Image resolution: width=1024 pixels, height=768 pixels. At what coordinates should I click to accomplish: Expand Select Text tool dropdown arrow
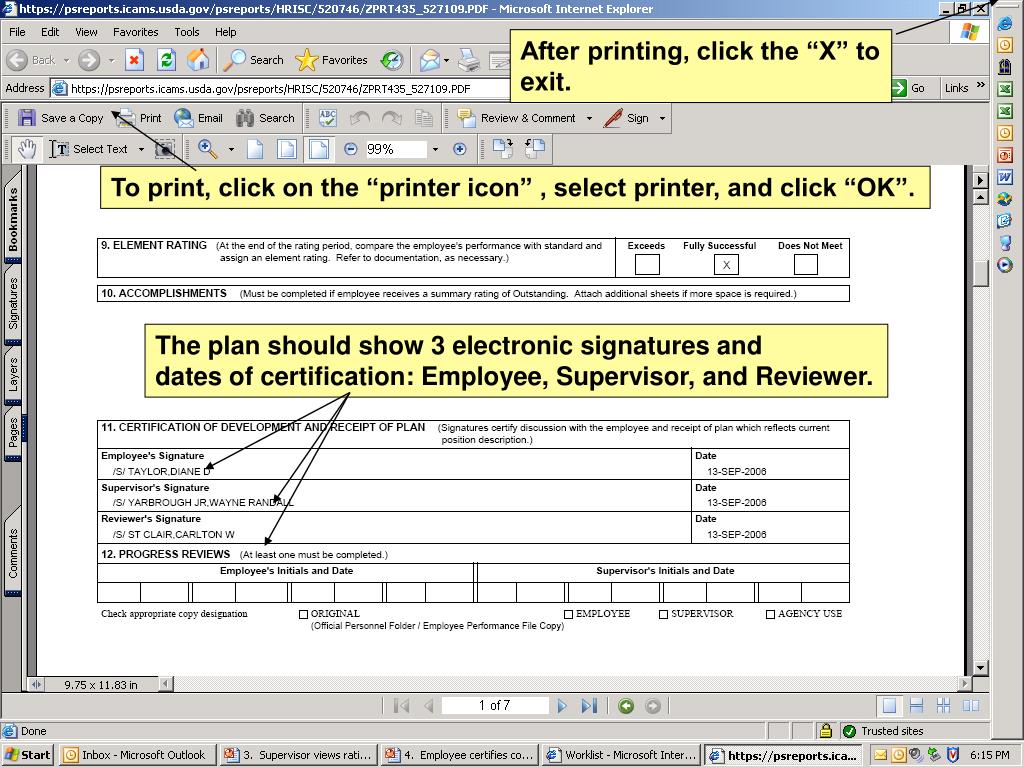[141, 149]
